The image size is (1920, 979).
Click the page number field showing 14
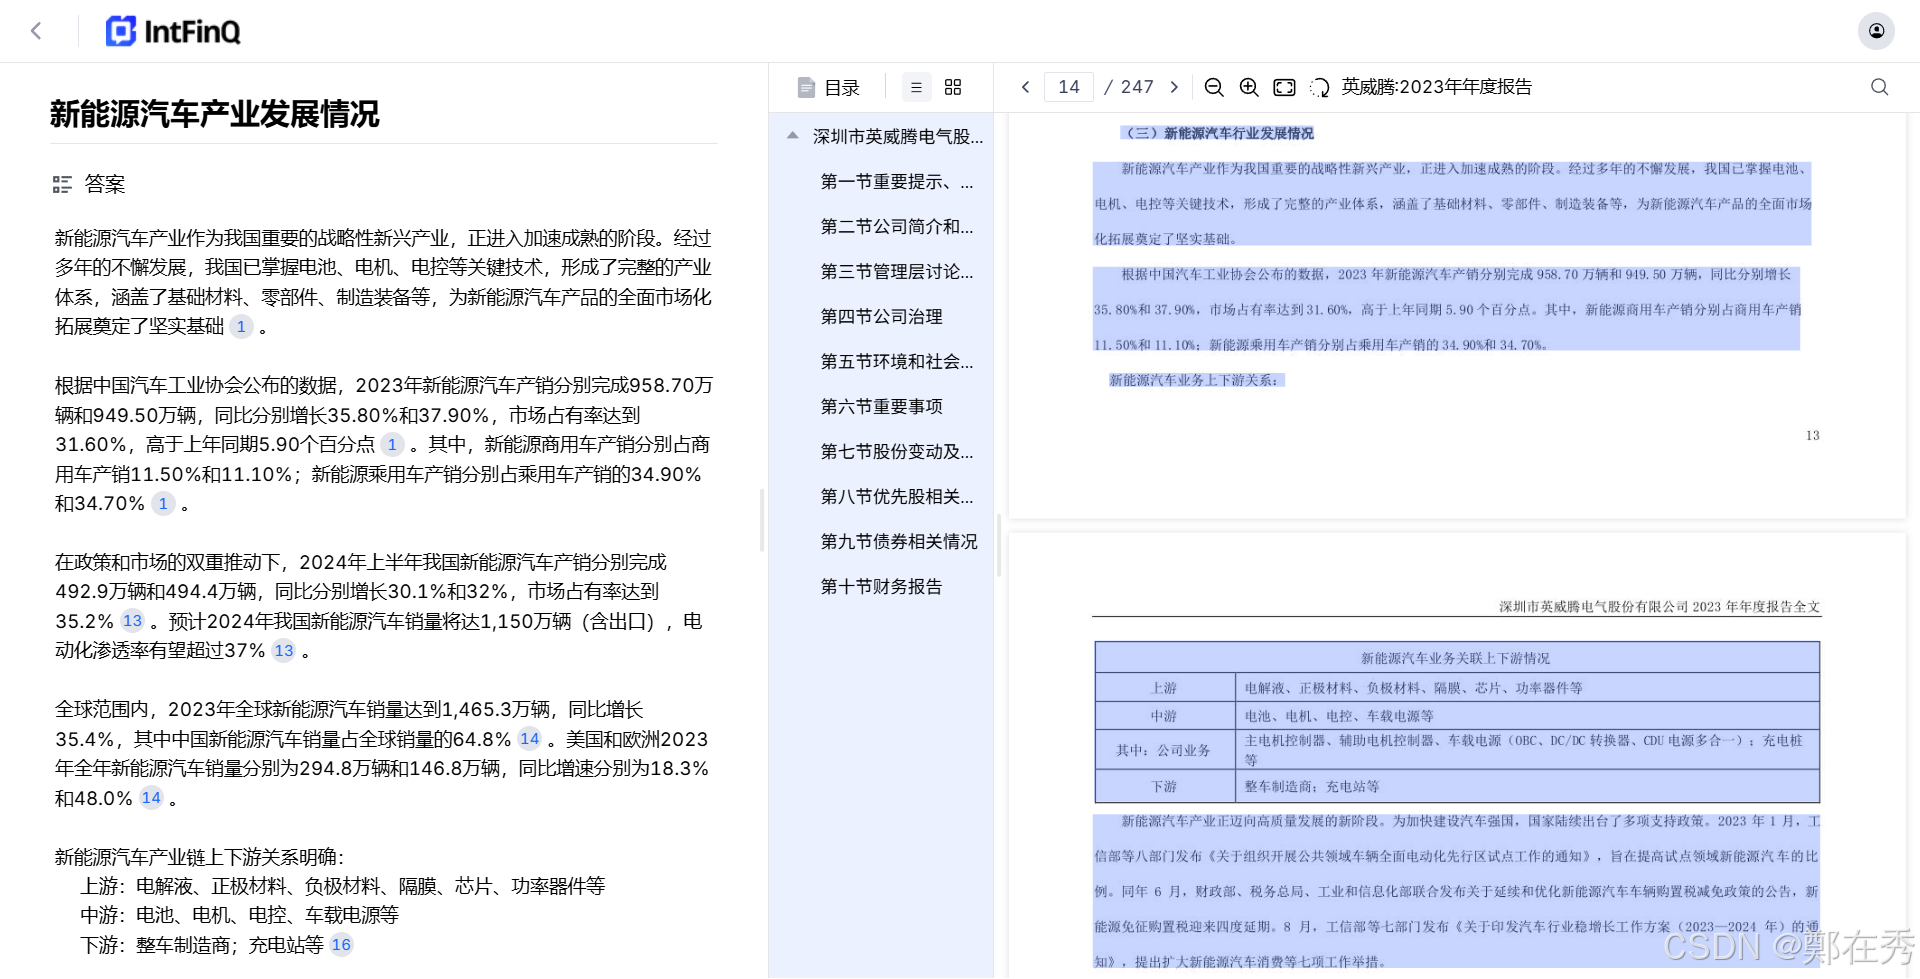(1069, 87)
